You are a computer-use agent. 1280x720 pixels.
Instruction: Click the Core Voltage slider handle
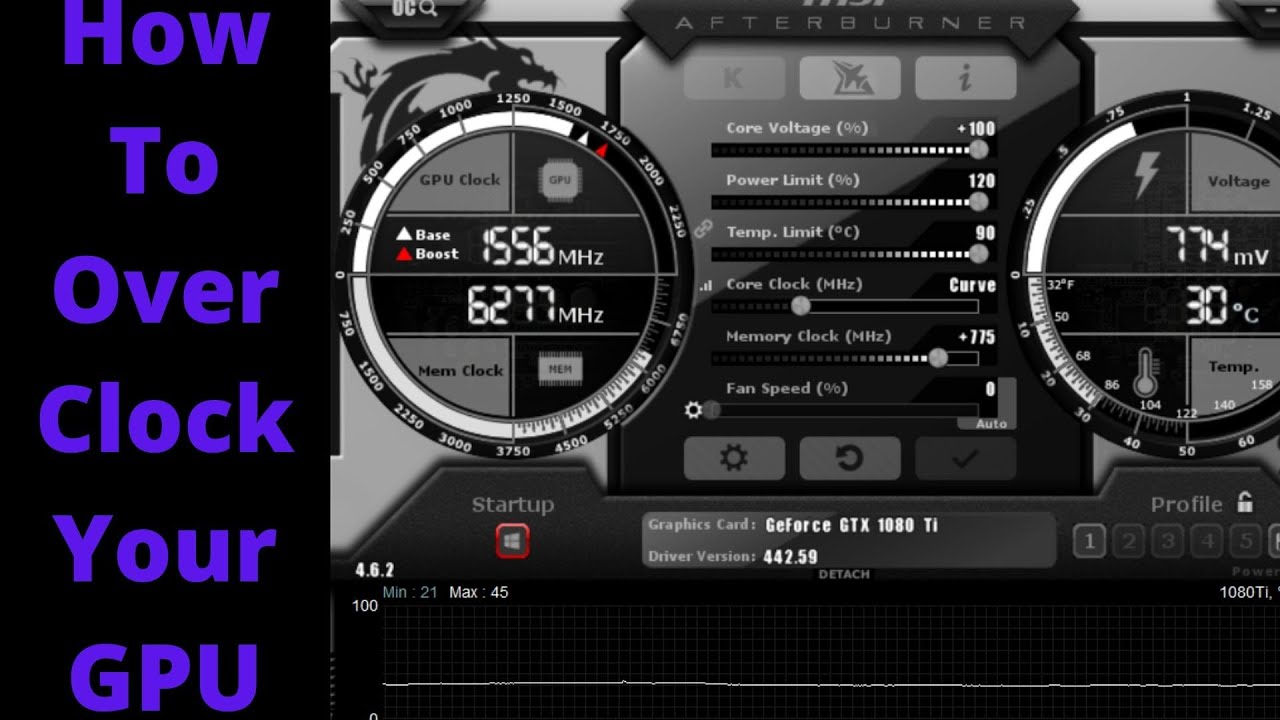click(x=979, y=150)
